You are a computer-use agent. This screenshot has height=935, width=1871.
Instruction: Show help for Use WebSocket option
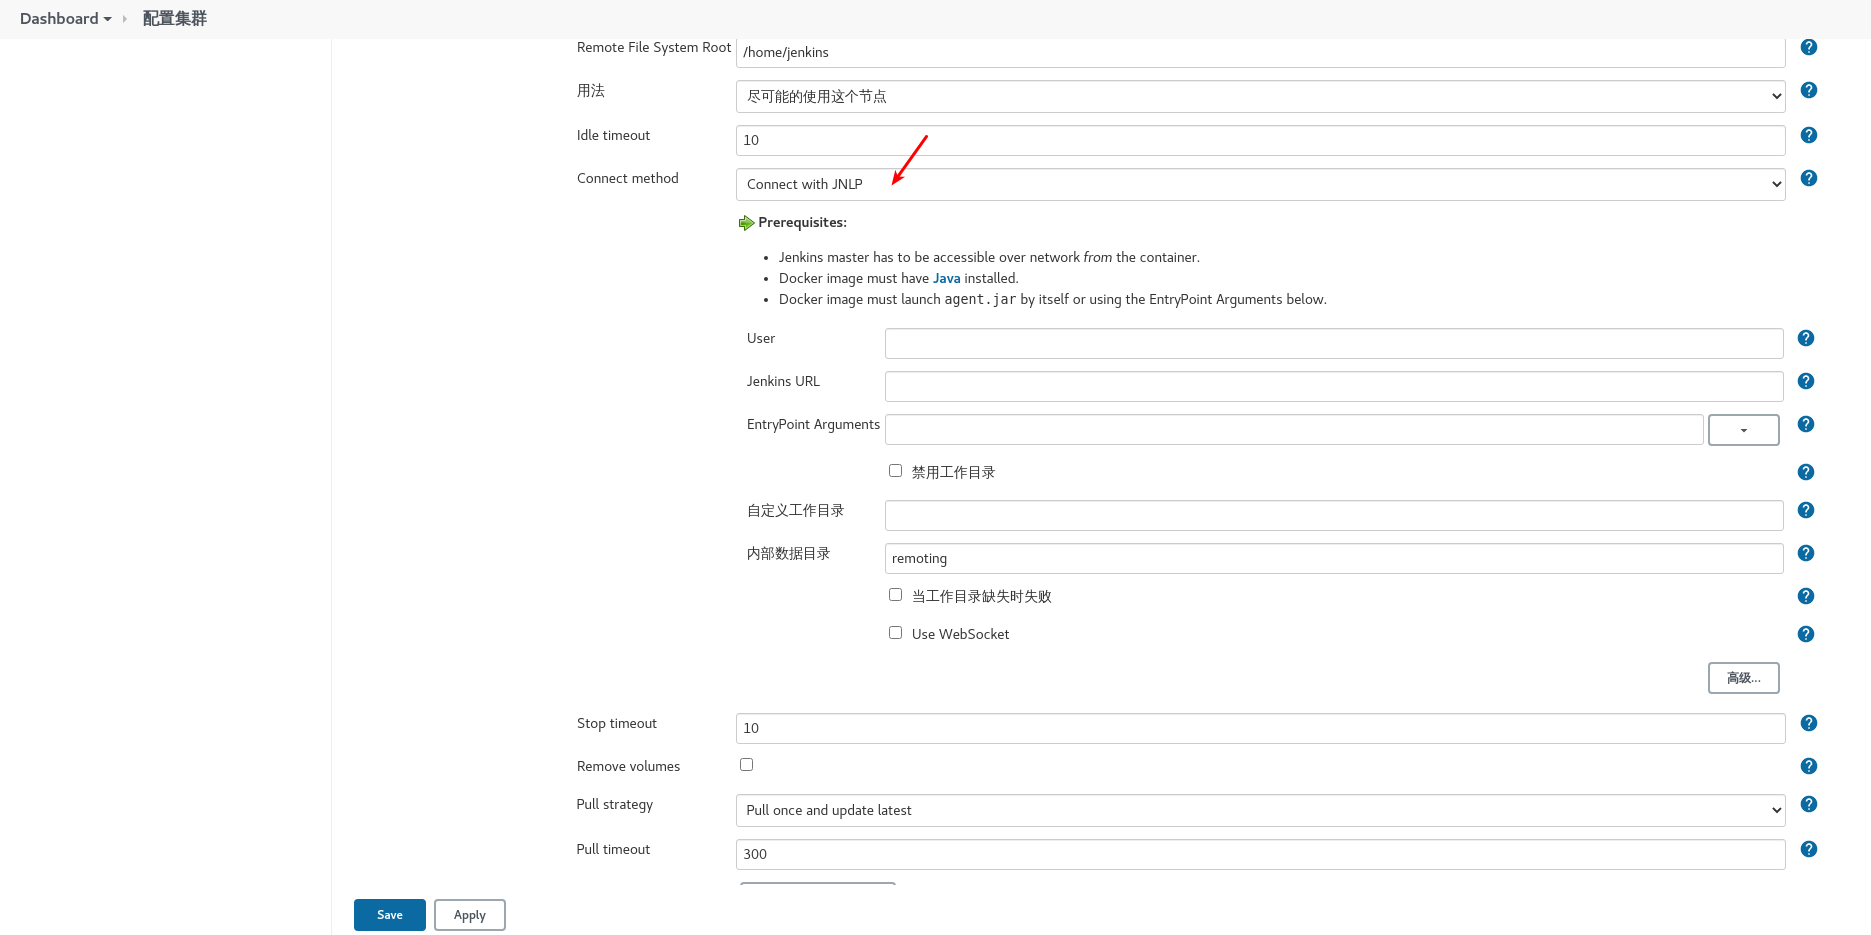coord(1805,633)
